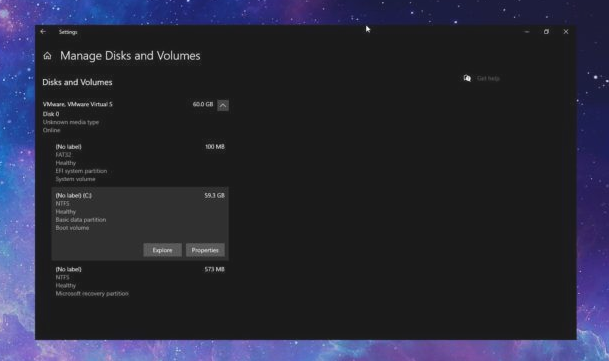
Task: Collapse the VMware Virtual S disk chevron
Action: (x=223, y=105)
